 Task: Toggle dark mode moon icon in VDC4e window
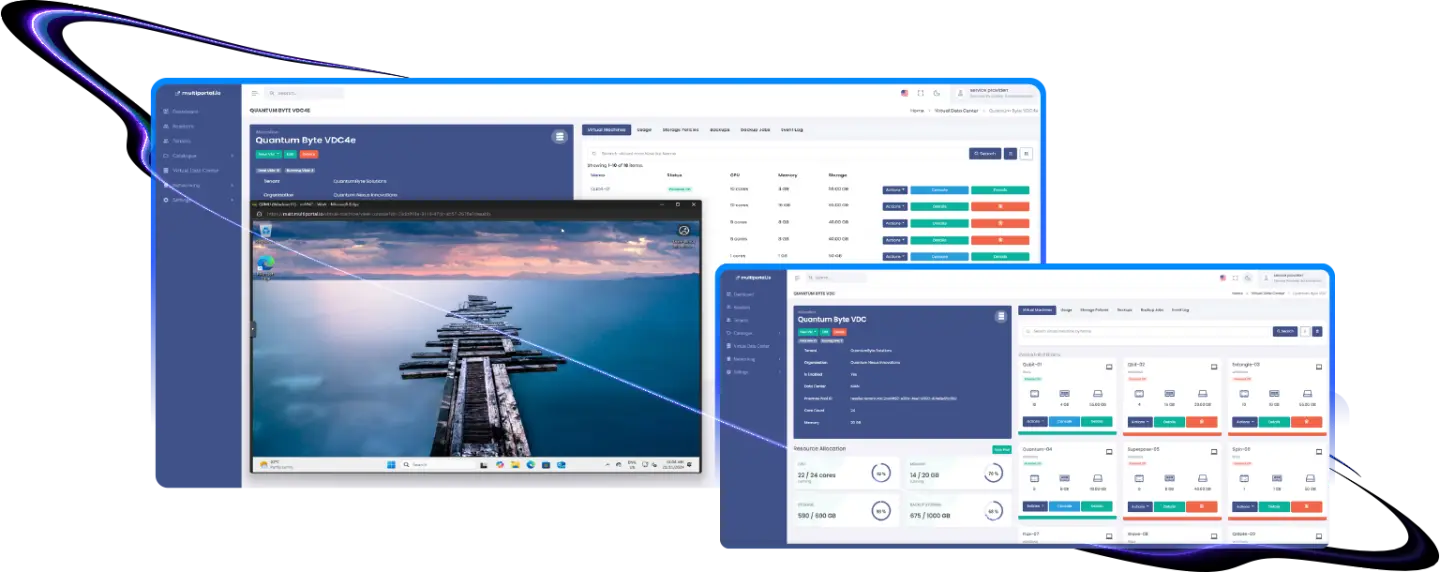click(937, 93)
